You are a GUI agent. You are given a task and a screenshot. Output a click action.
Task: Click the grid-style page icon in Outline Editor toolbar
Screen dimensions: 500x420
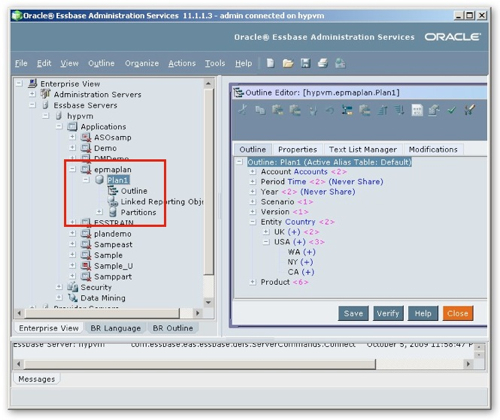point(417,110)
